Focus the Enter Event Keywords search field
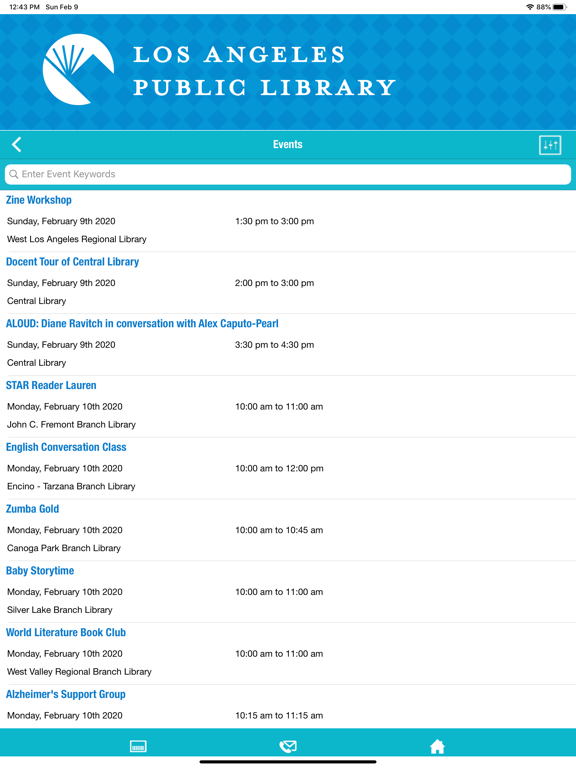Viewport: 576px width, 768px height. pyautogui.click(x=288, y=174)
